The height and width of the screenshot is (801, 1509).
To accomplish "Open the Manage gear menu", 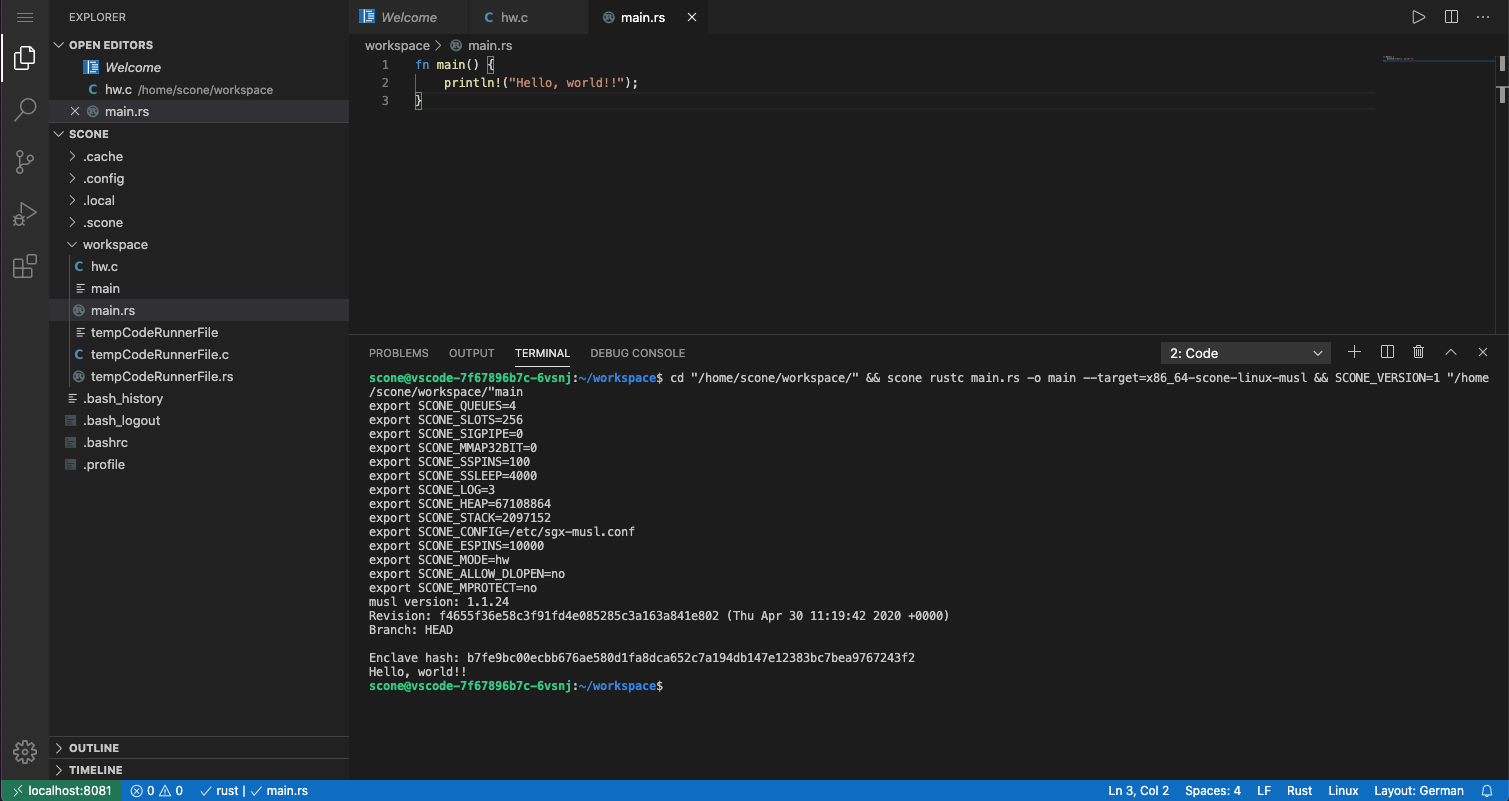I will tap(24, 751).
